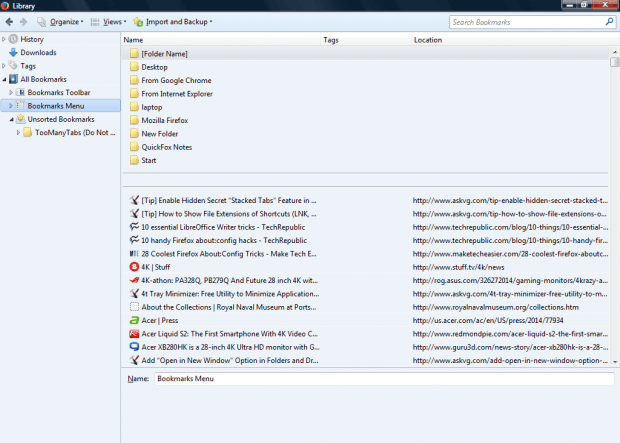
Task: Click the Tags icon in the sidebar
Action: [13, 65]
